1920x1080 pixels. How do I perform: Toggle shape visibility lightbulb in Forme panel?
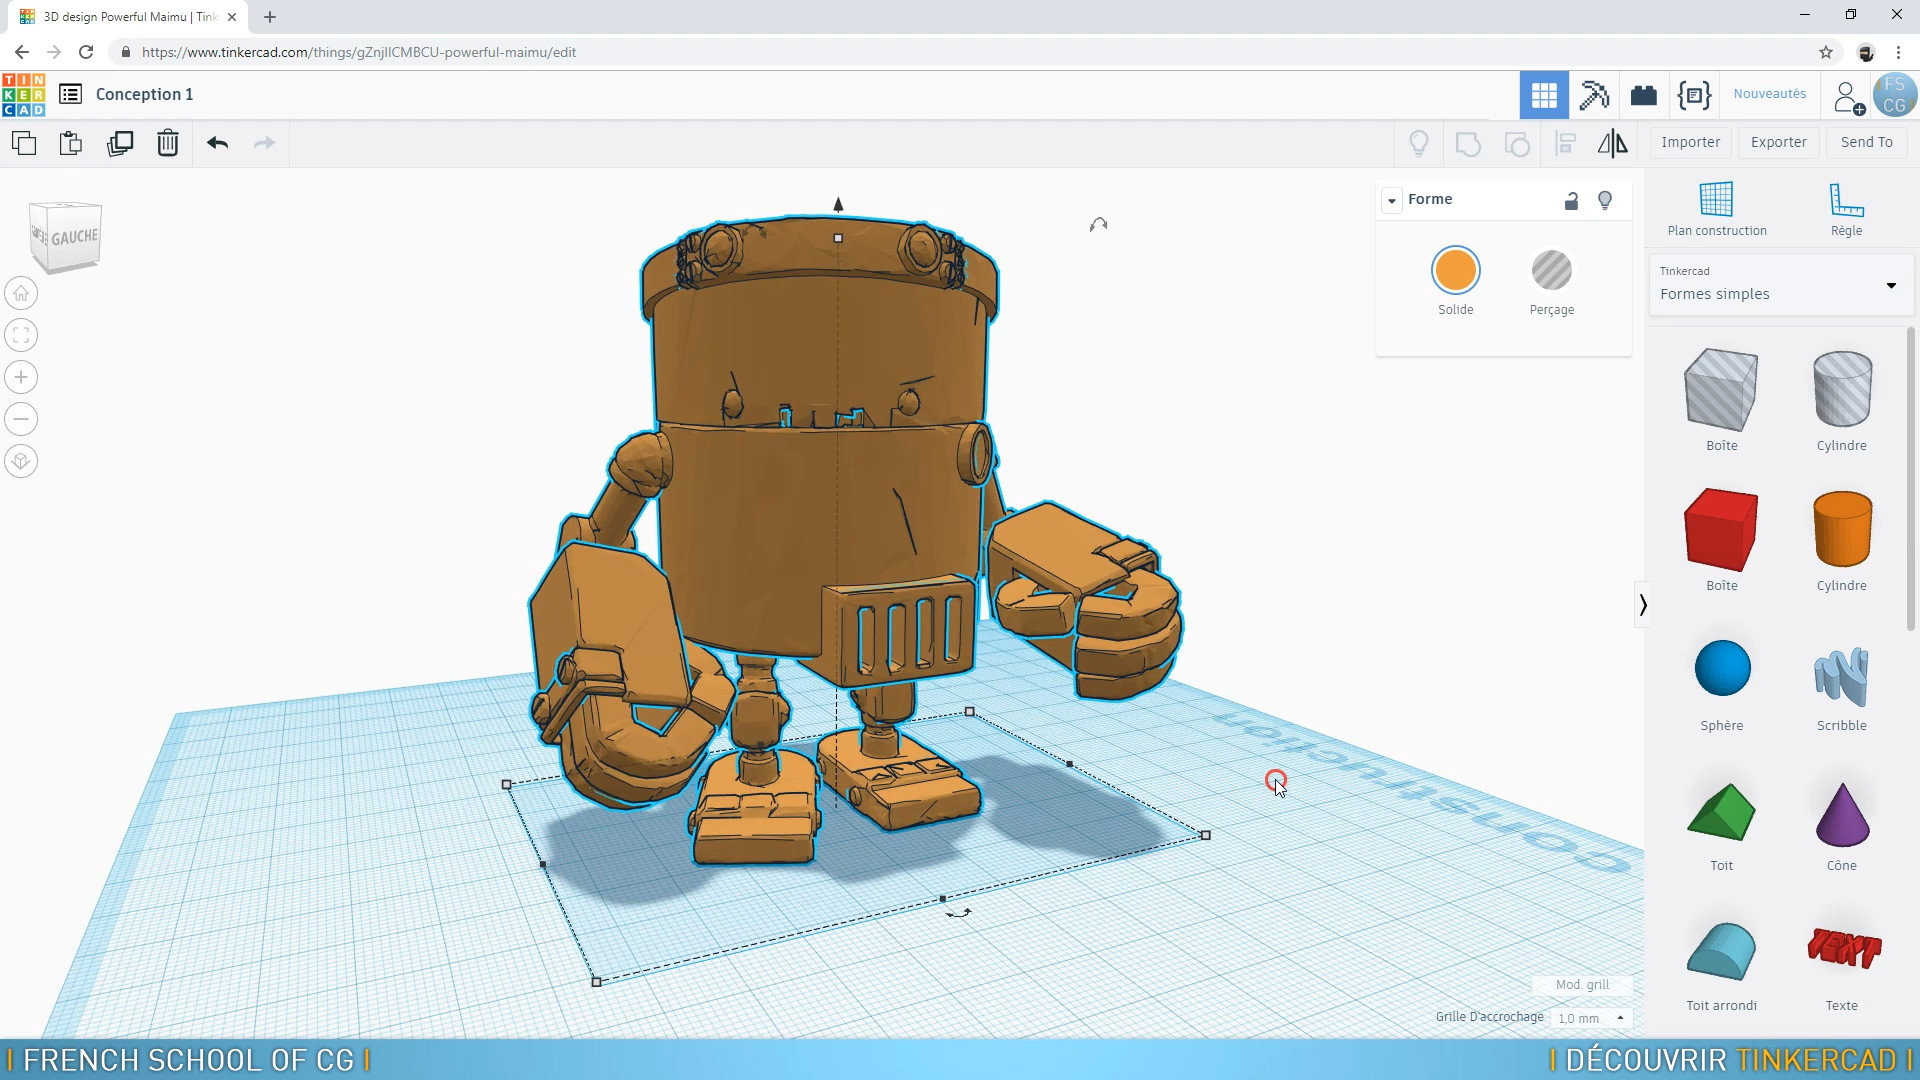pos(1605,200)
